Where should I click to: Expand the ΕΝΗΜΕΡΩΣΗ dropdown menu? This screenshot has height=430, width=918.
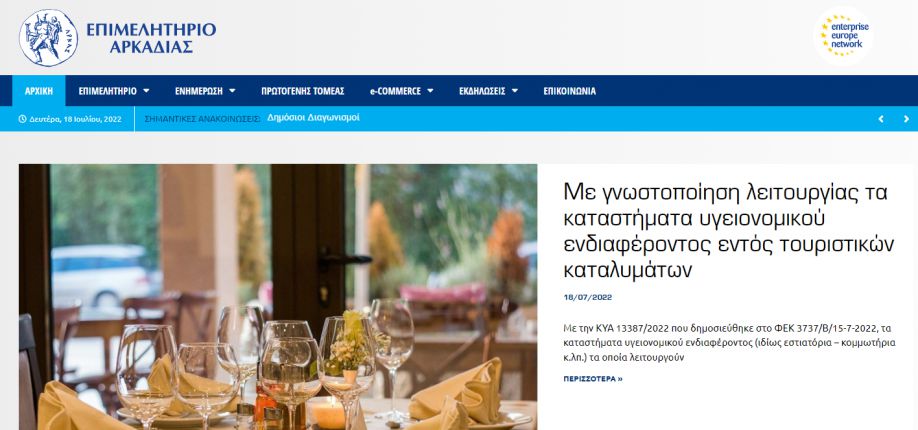pos(205,91)
